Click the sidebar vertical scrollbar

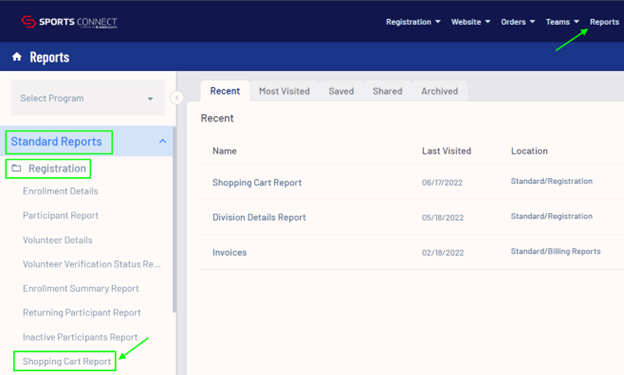174,219
